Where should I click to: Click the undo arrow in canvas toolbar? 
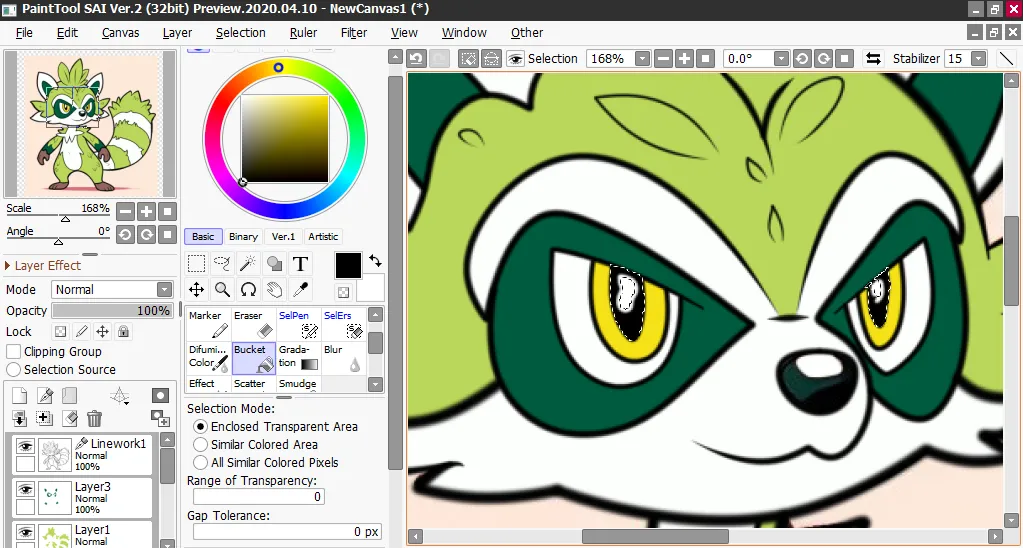click(x=417, y=59)
